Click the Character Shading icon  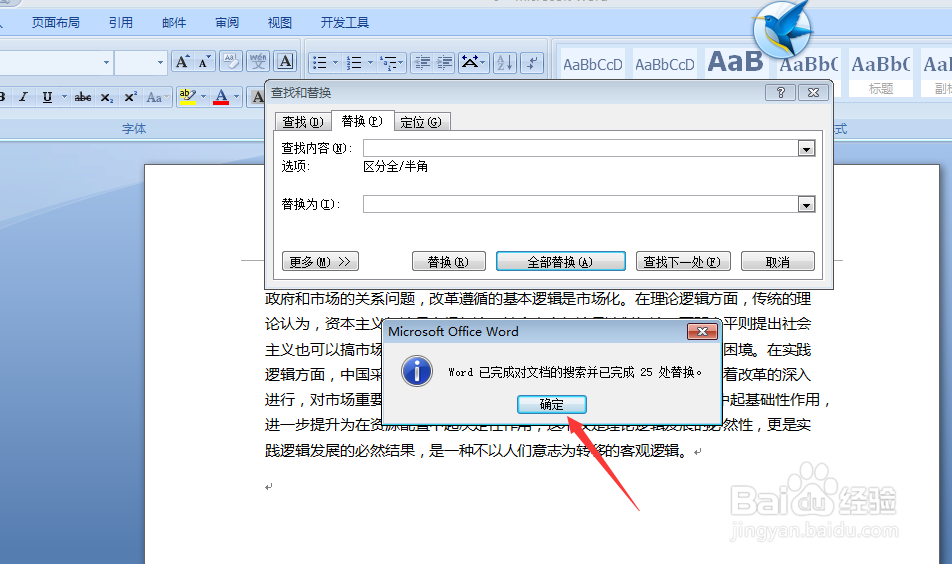pyautogui.click(x=257, y=97)
